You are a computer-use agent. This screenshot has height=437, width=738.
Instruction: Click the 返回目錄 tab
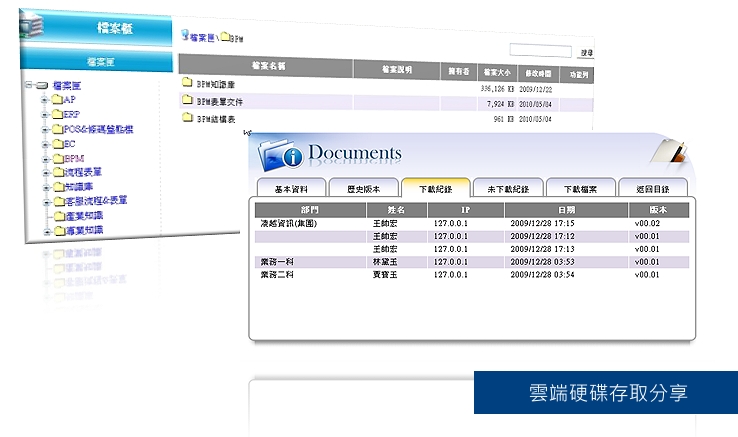pos(652,188)
